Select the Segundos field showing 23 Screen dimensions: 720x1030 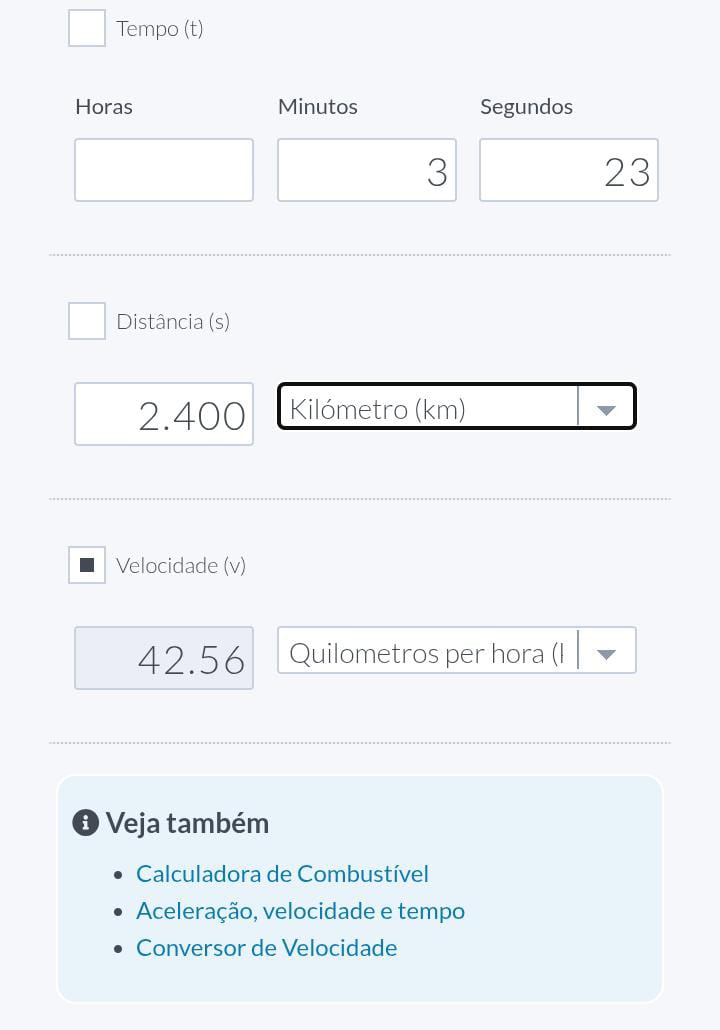(x=568, y=170)
